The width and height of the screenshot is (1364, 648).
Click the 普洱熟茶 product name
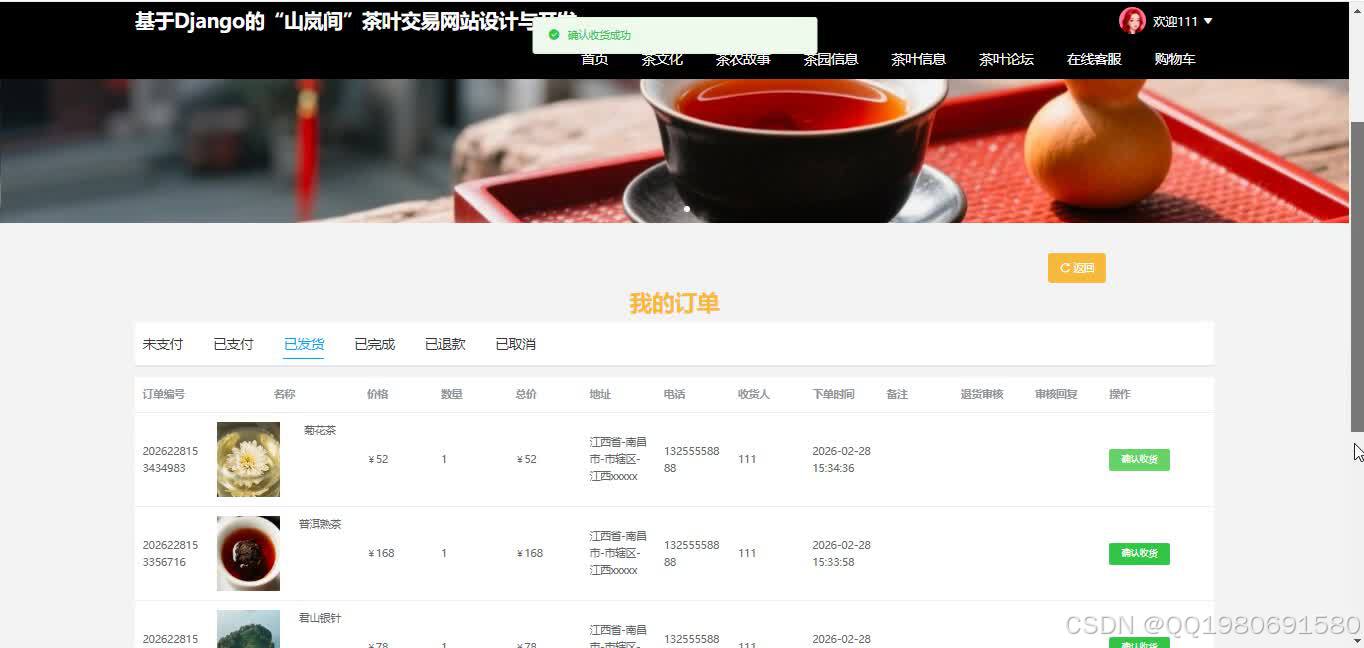click(320, 524)
